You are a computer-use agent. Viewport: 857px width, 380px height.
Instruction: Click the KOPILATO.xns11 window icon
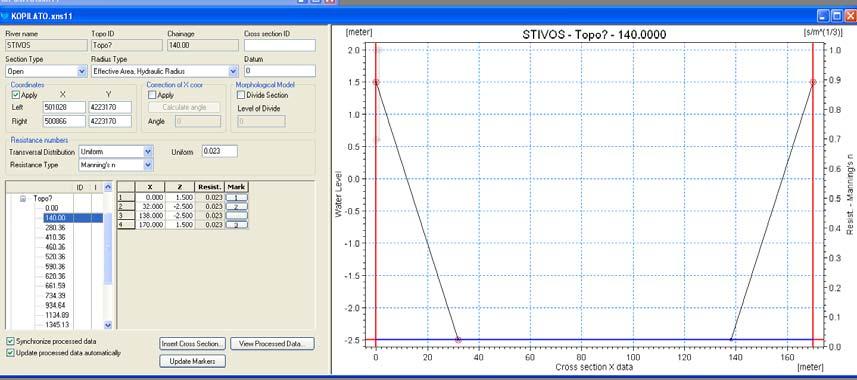4,16
